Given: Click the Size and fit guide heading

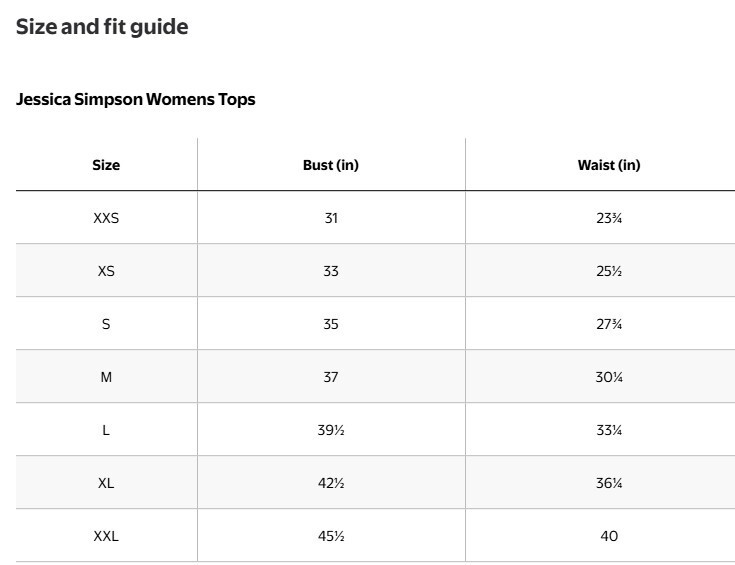Looking at the screenshot, I should click(102, 27).
